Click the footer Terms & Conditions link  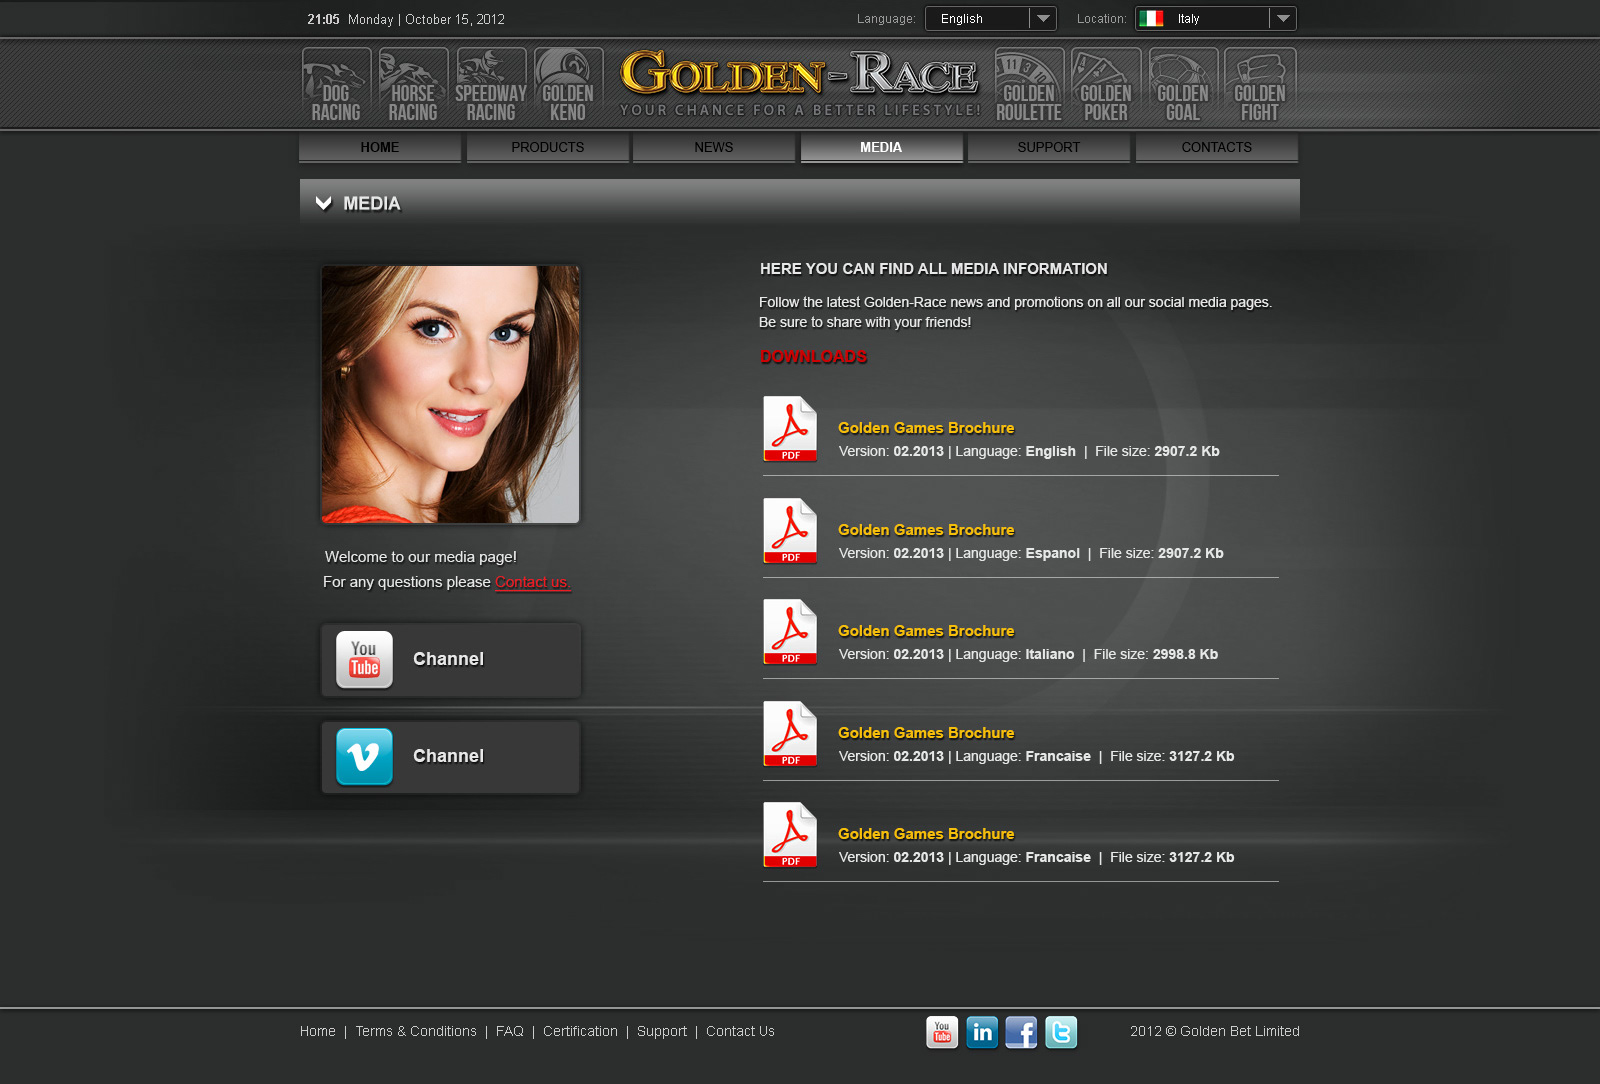click(416, 1031)
